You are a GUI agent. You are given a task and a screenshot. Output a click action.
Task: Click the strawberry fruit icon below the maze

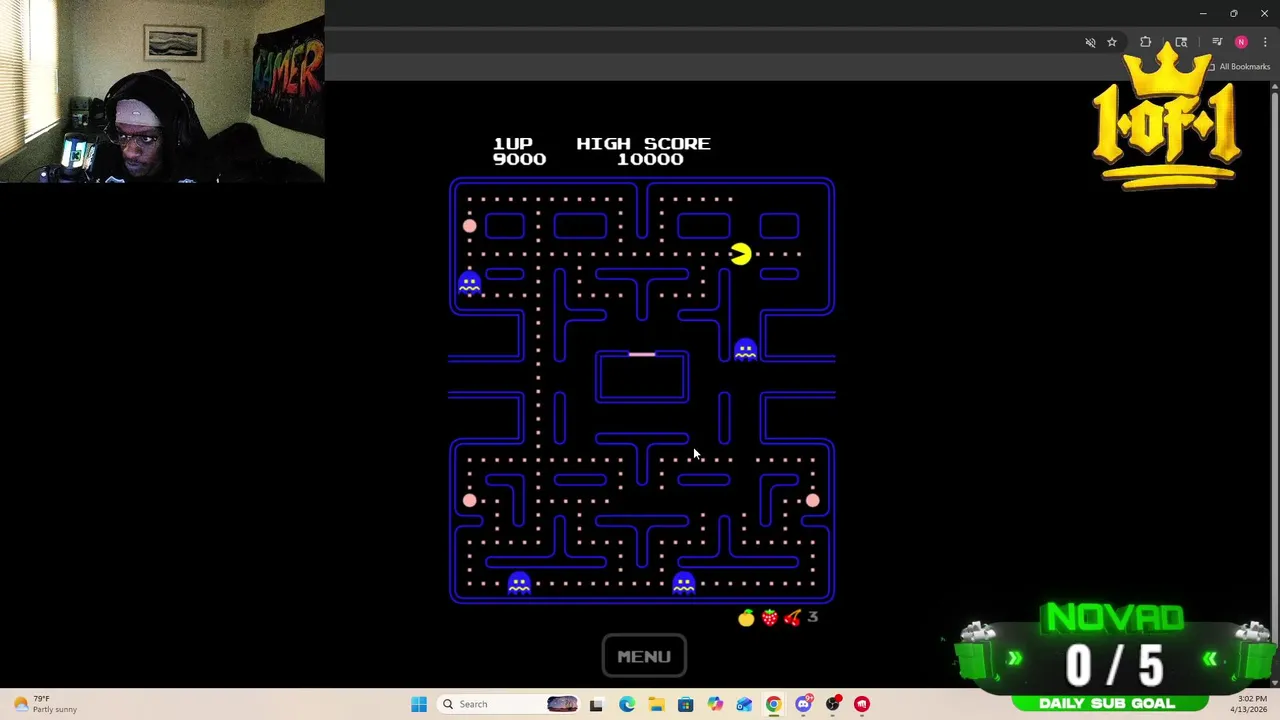point(769,618)
